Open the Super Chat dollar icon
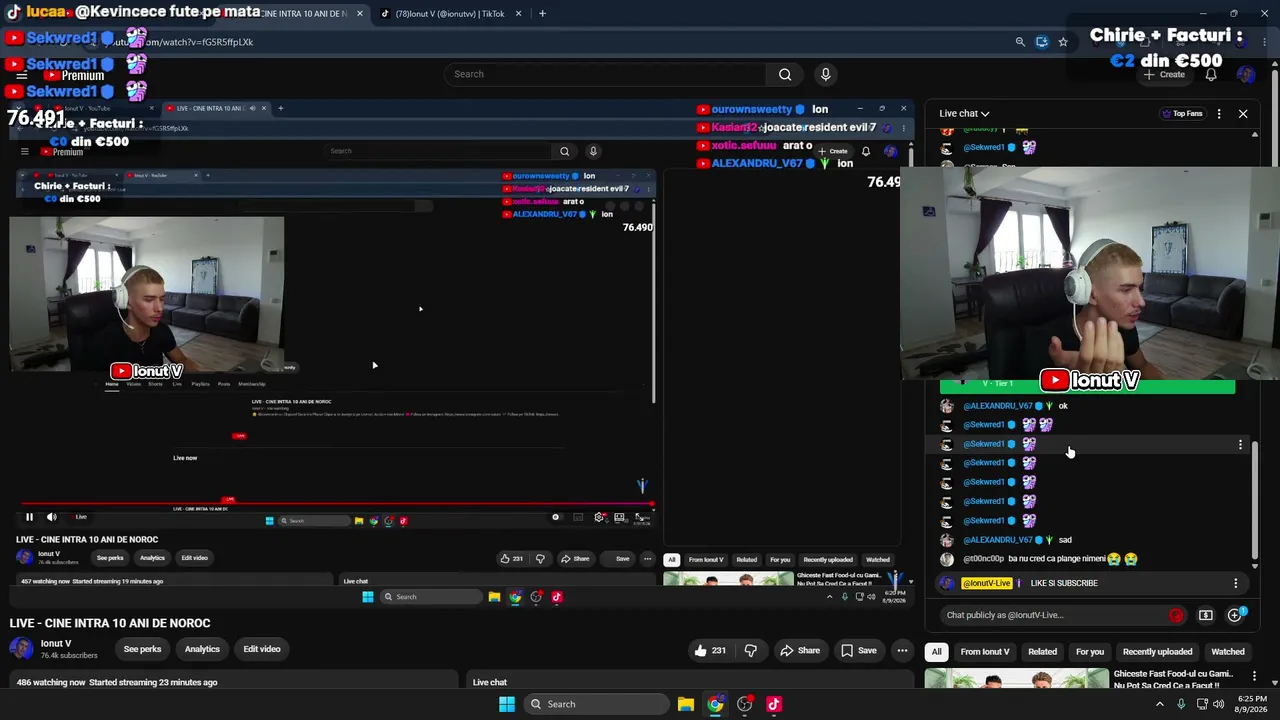The image size is (1280, 720). click(1206, 615)
